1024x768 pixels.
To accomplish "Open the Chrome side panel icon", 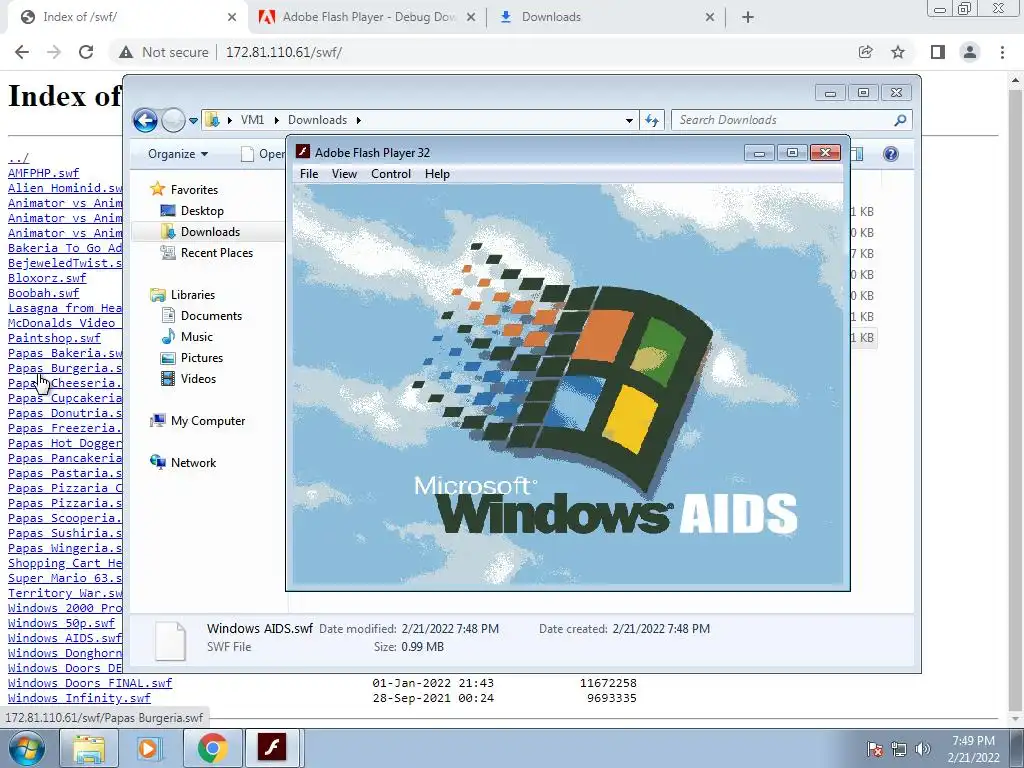I will click(x=937, y=52).
